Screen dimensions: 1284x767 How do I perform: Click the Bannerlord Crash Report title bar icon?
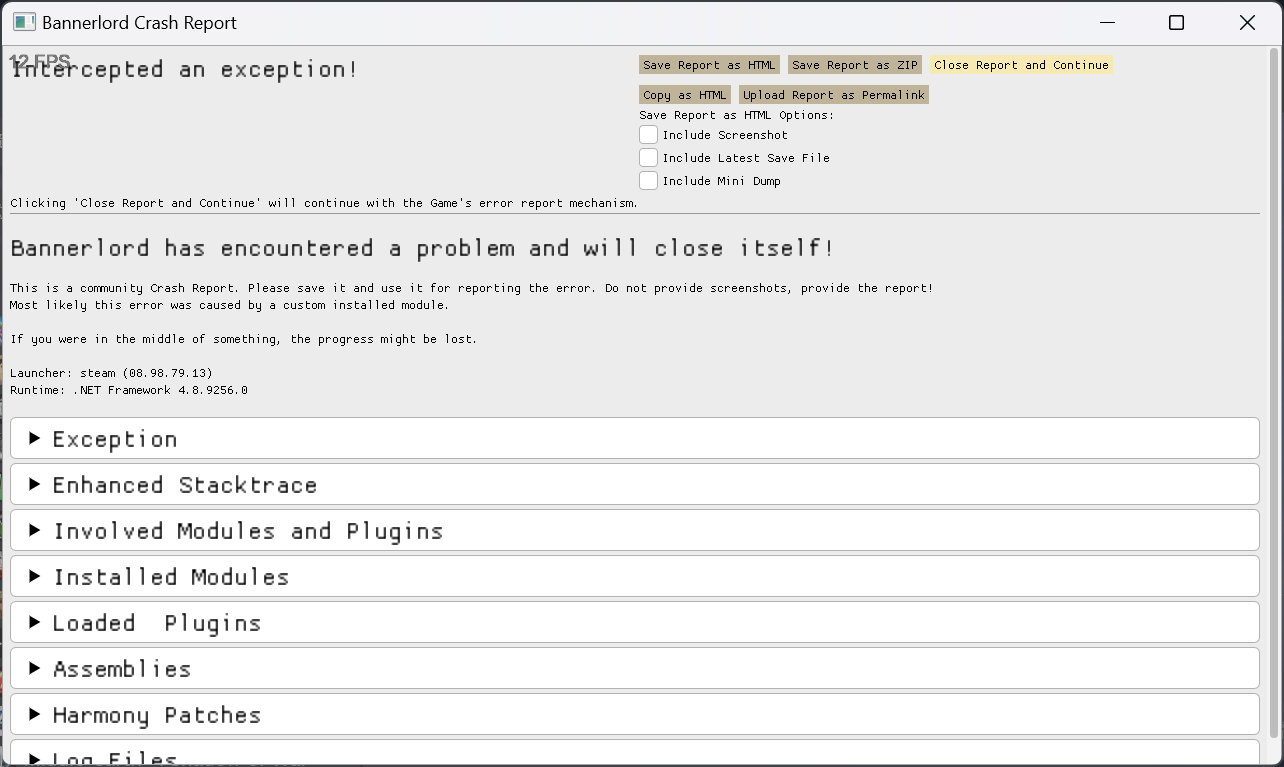24,22
